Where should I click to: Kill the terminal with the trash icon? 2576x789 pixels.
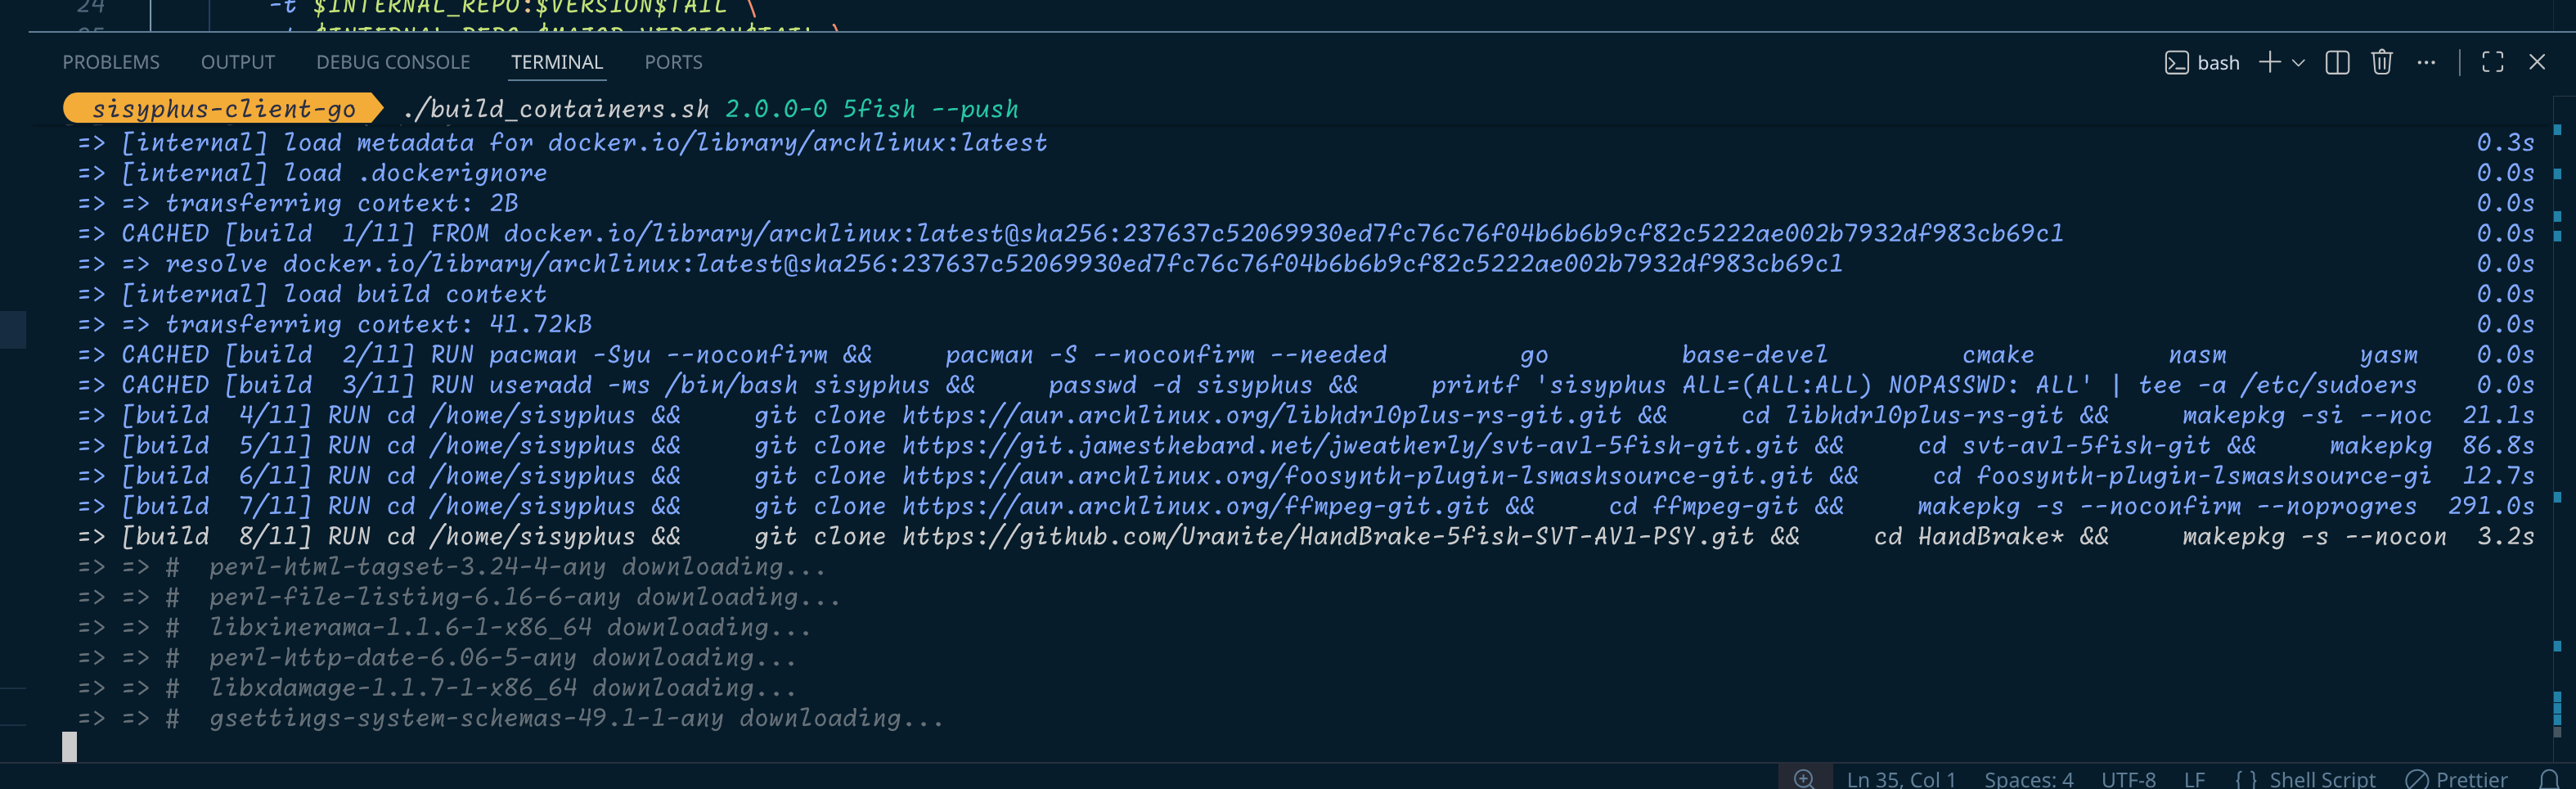[x=2381, y=63]
